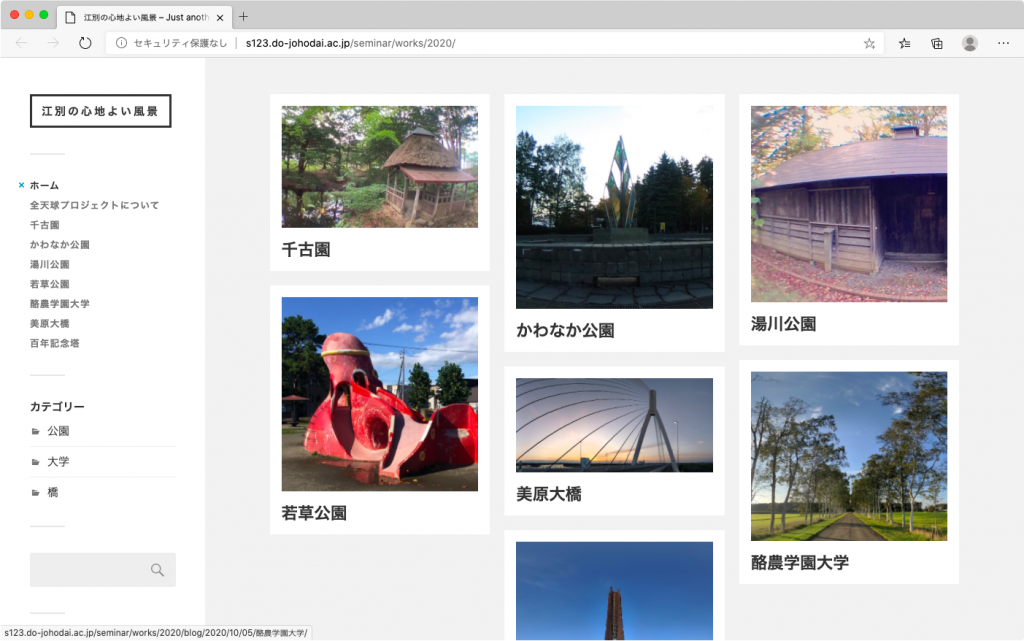Open the 大学 category link

click(58, 462)
